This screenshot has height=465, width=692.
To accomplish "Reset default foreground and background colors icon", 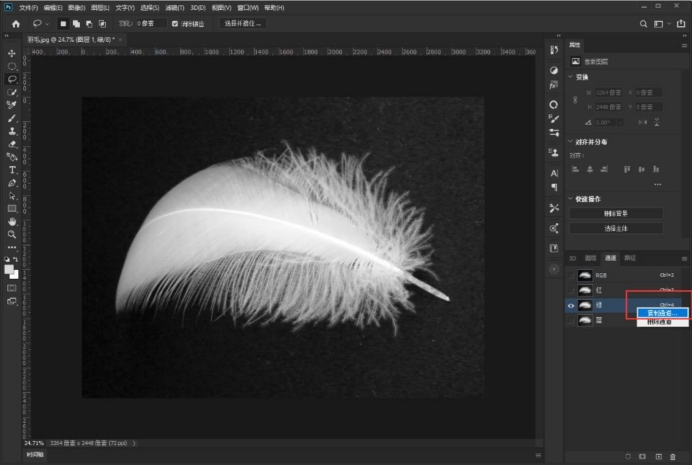I will pyautogui.click(x=7, y=259).
